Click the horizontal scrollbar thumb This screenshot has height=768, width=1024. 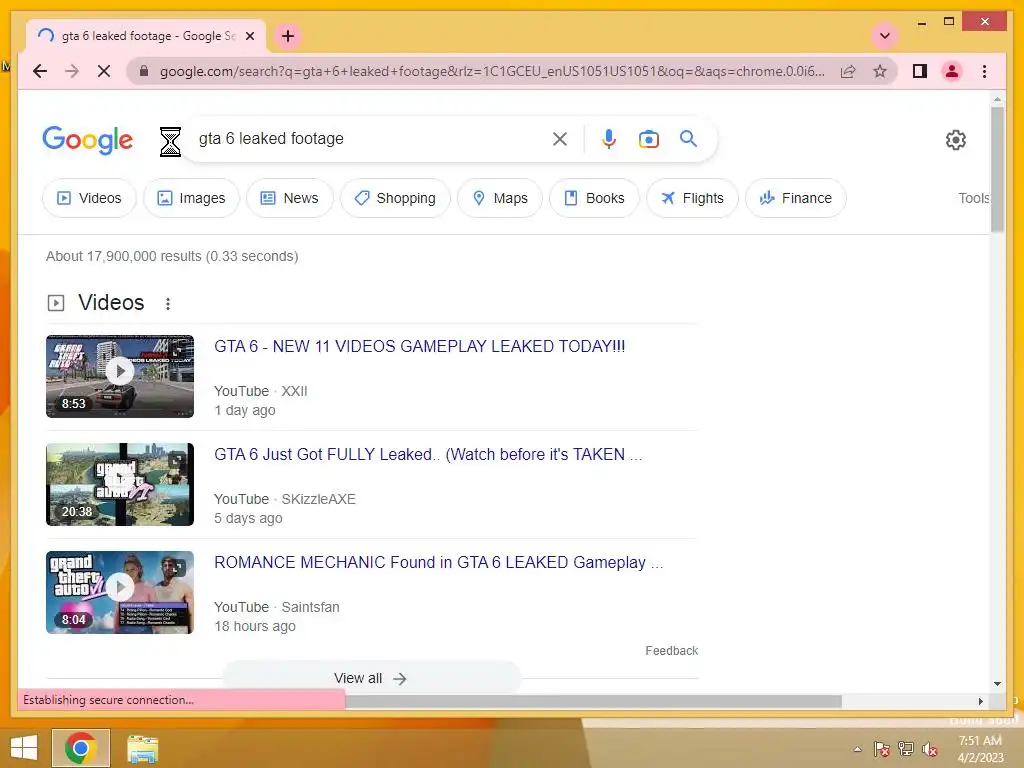[x=593, y=701]
